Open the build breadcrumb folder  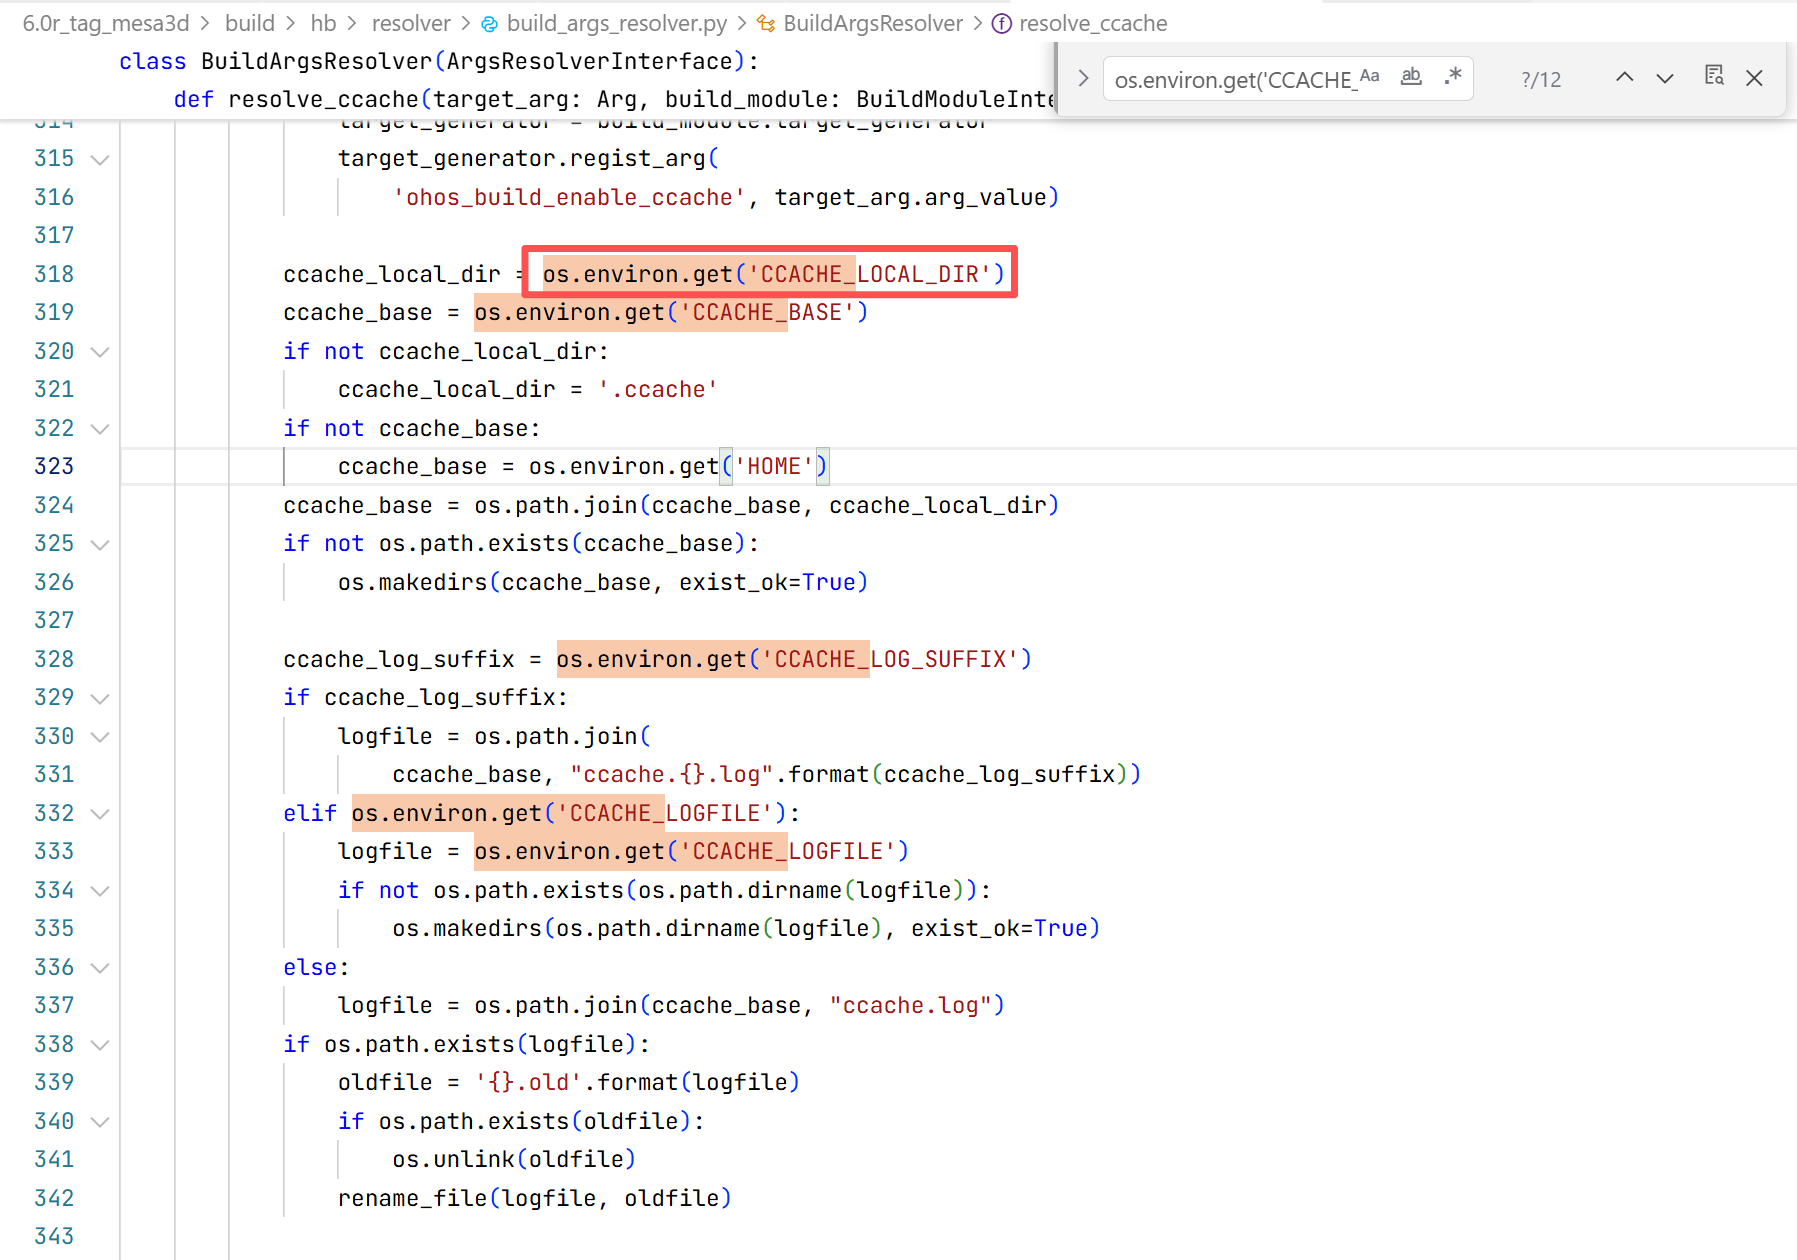(x=250, y=23)
